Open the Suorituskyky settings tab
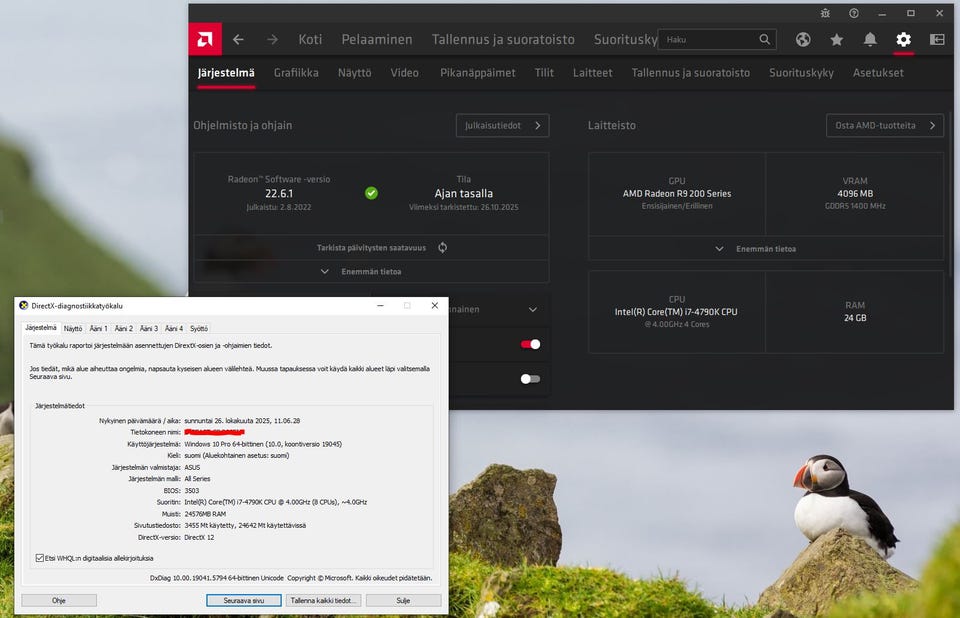Image resolution: width=960 pixels, height=618 pixels. tap(801, 73)
